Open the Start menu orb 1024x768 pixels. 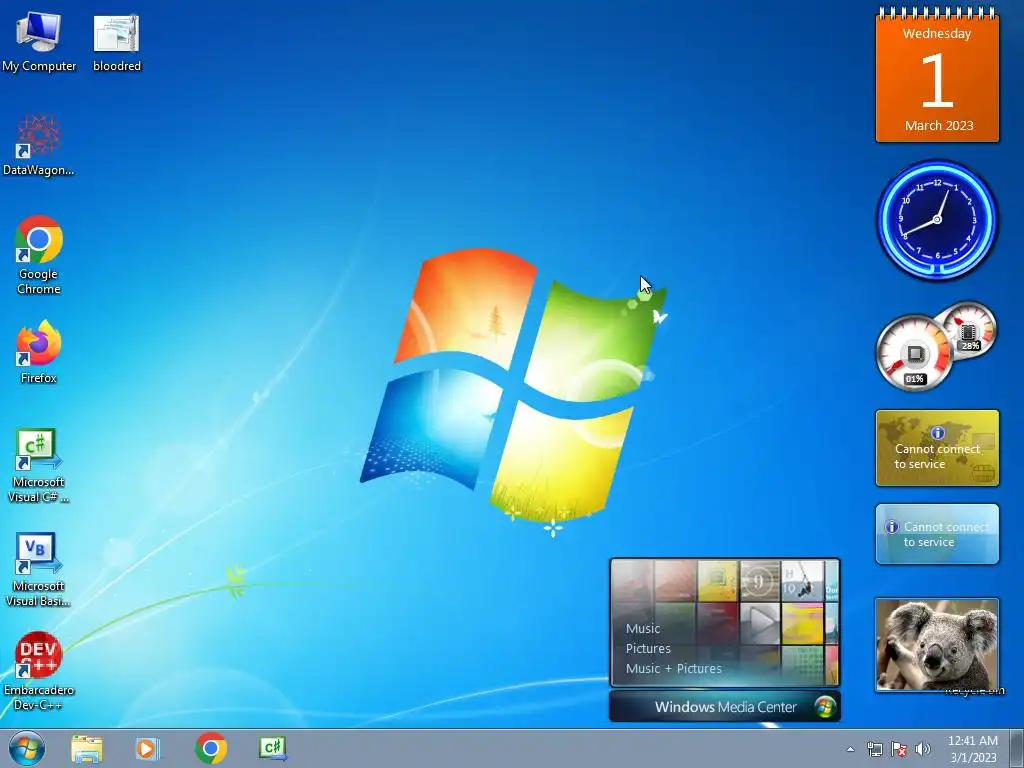coord(27,748)
